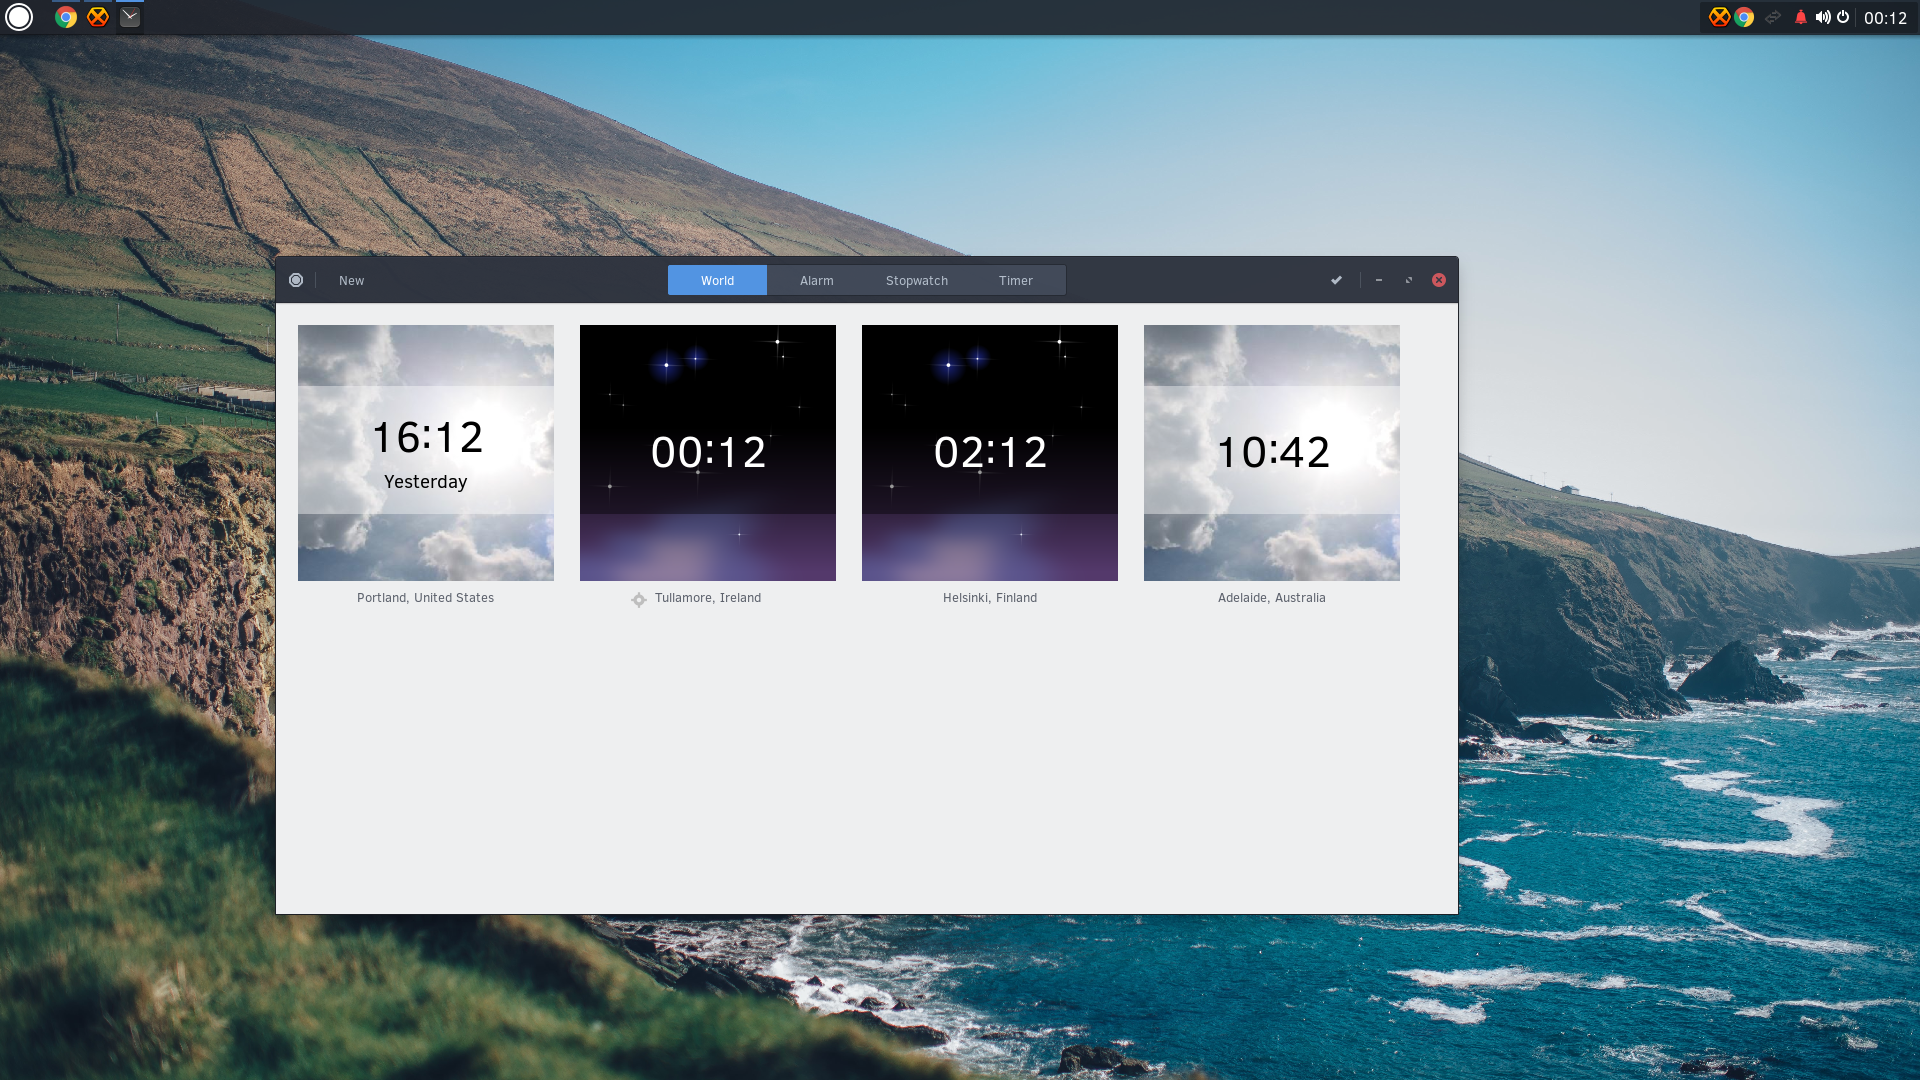Click the Helsinki, Finland label
1920x1080 pixels.
pyautogui.click(x=990, y=598)
